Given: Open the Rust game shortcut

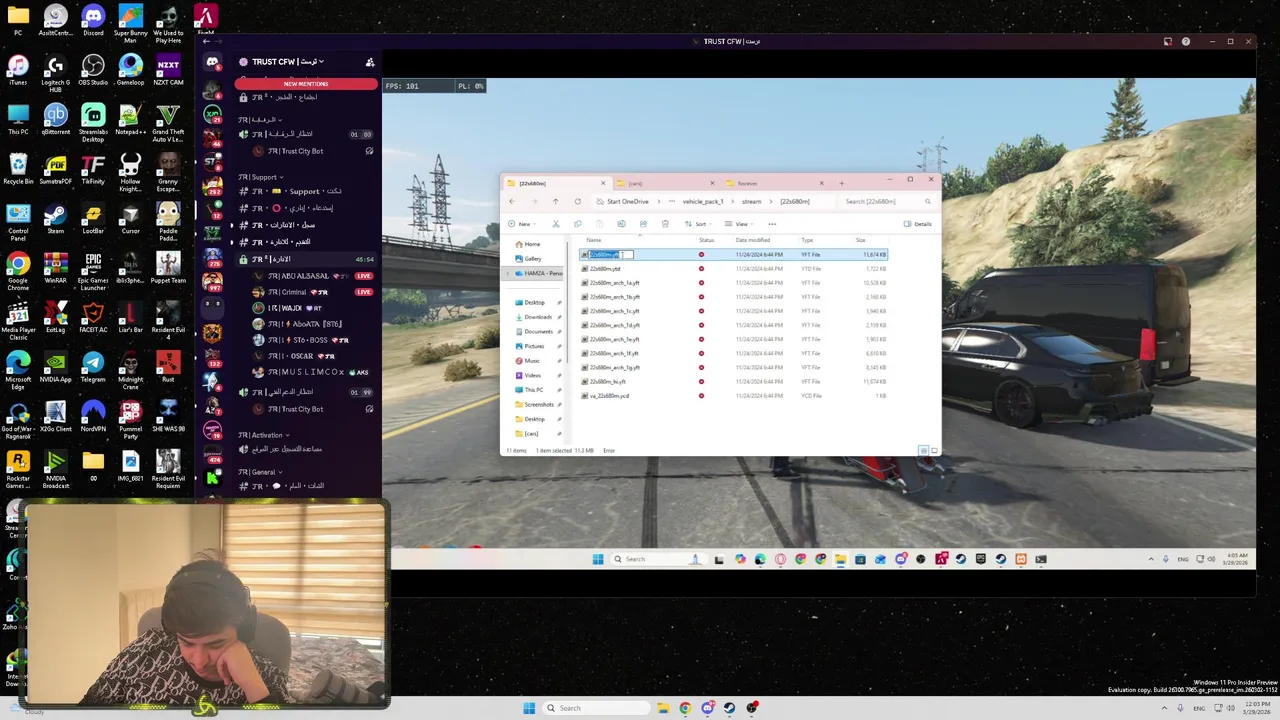Looking at the screenshot, I should [168, 367].
